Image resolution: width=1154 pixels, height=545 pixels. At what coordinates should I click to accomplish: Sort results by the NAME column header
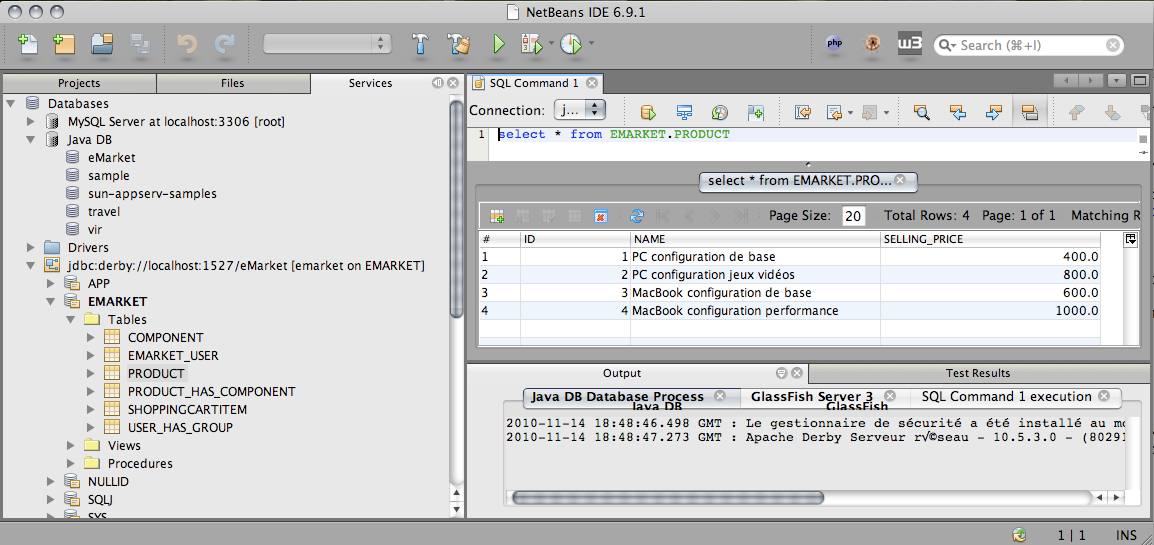pos(756,239)
